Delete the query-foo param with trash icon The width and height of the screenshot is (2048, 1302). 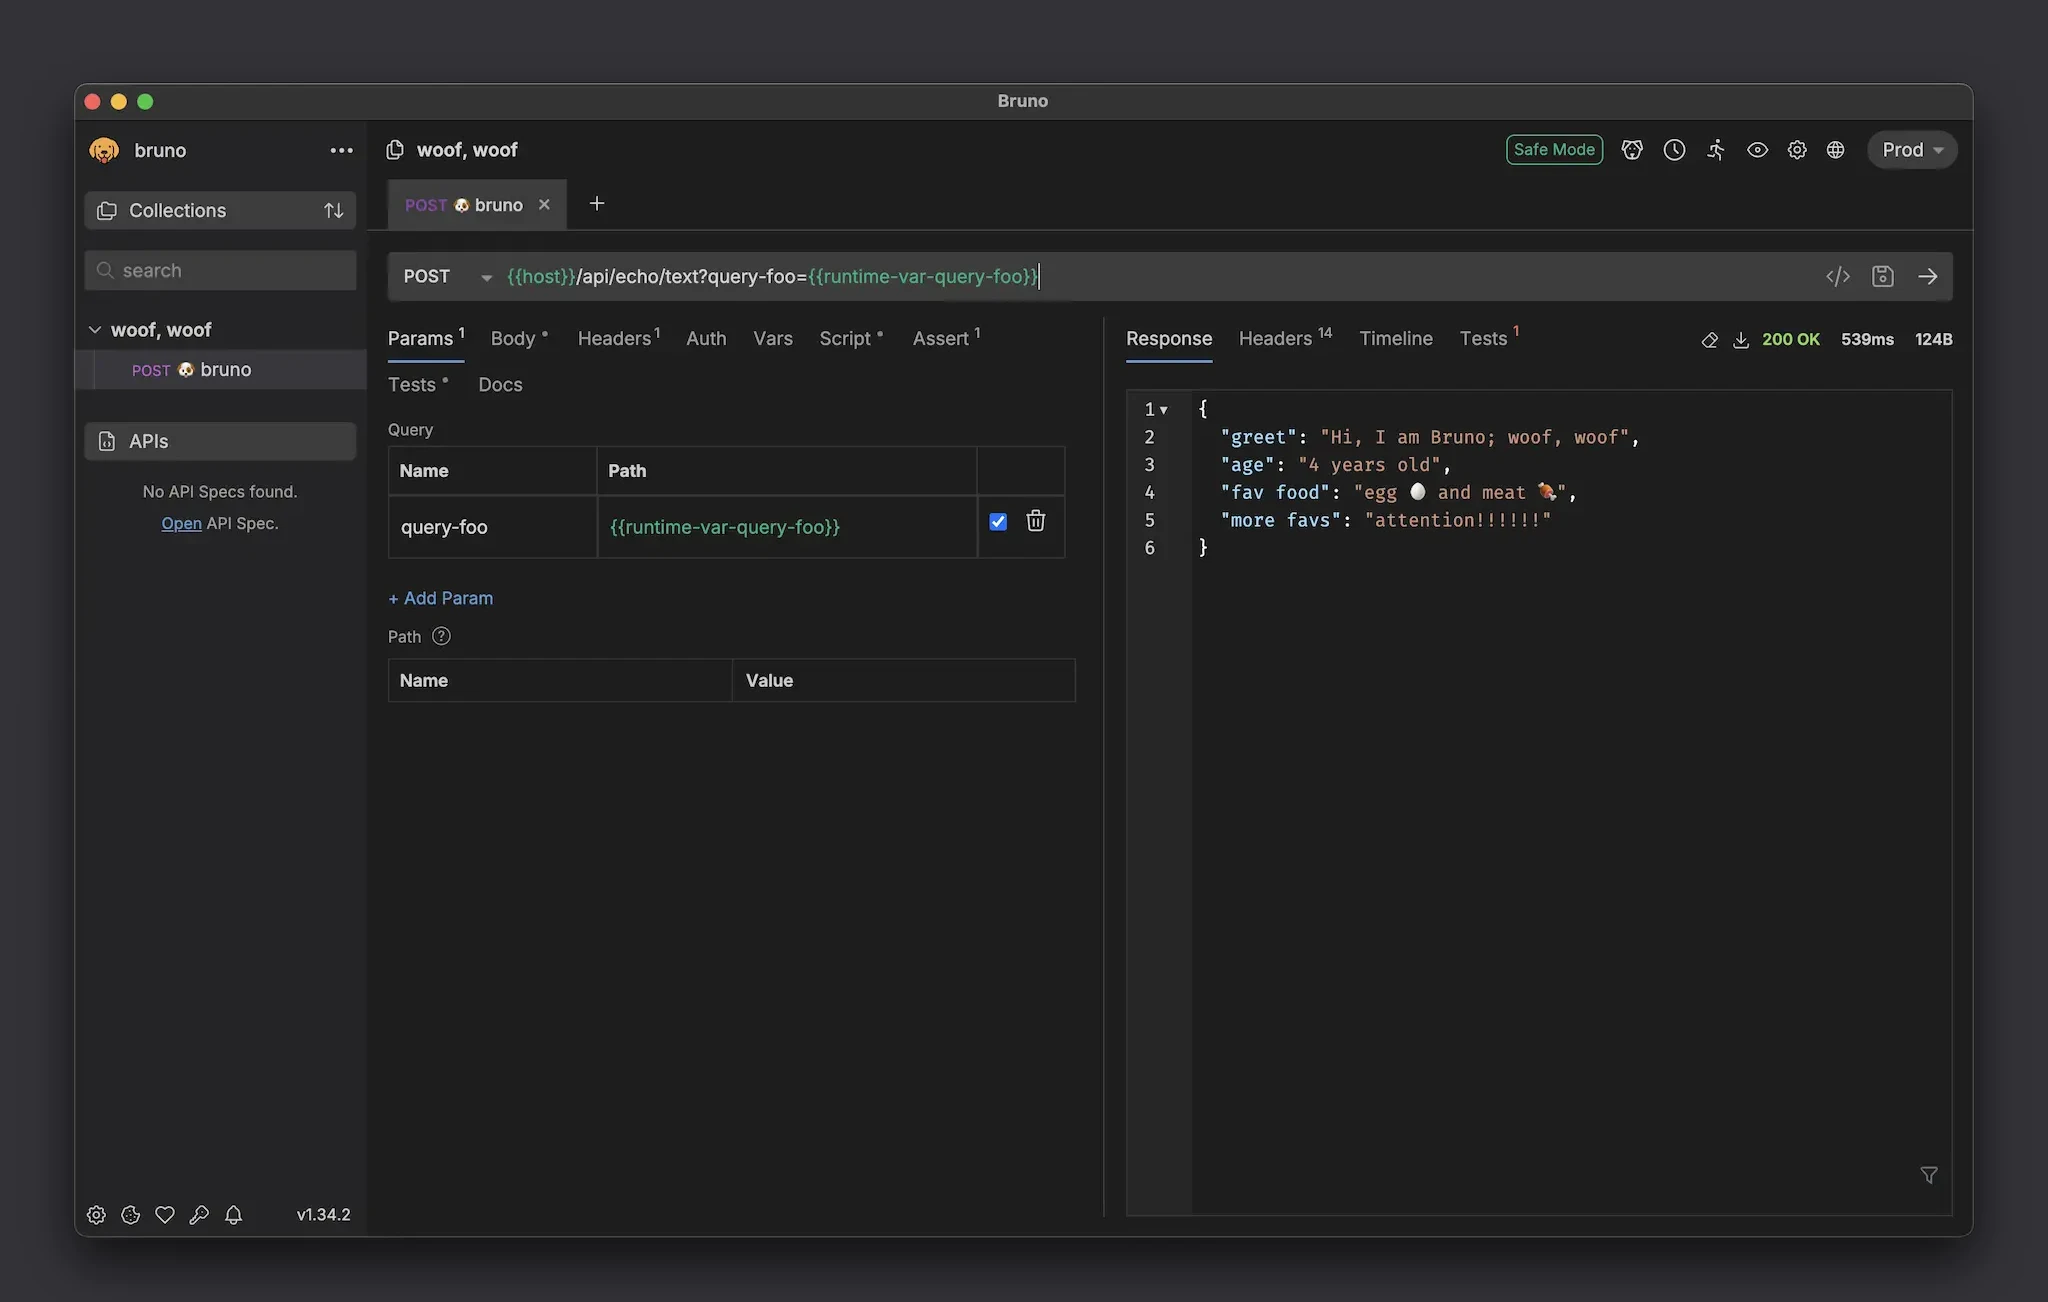(x=1036, y=521)
